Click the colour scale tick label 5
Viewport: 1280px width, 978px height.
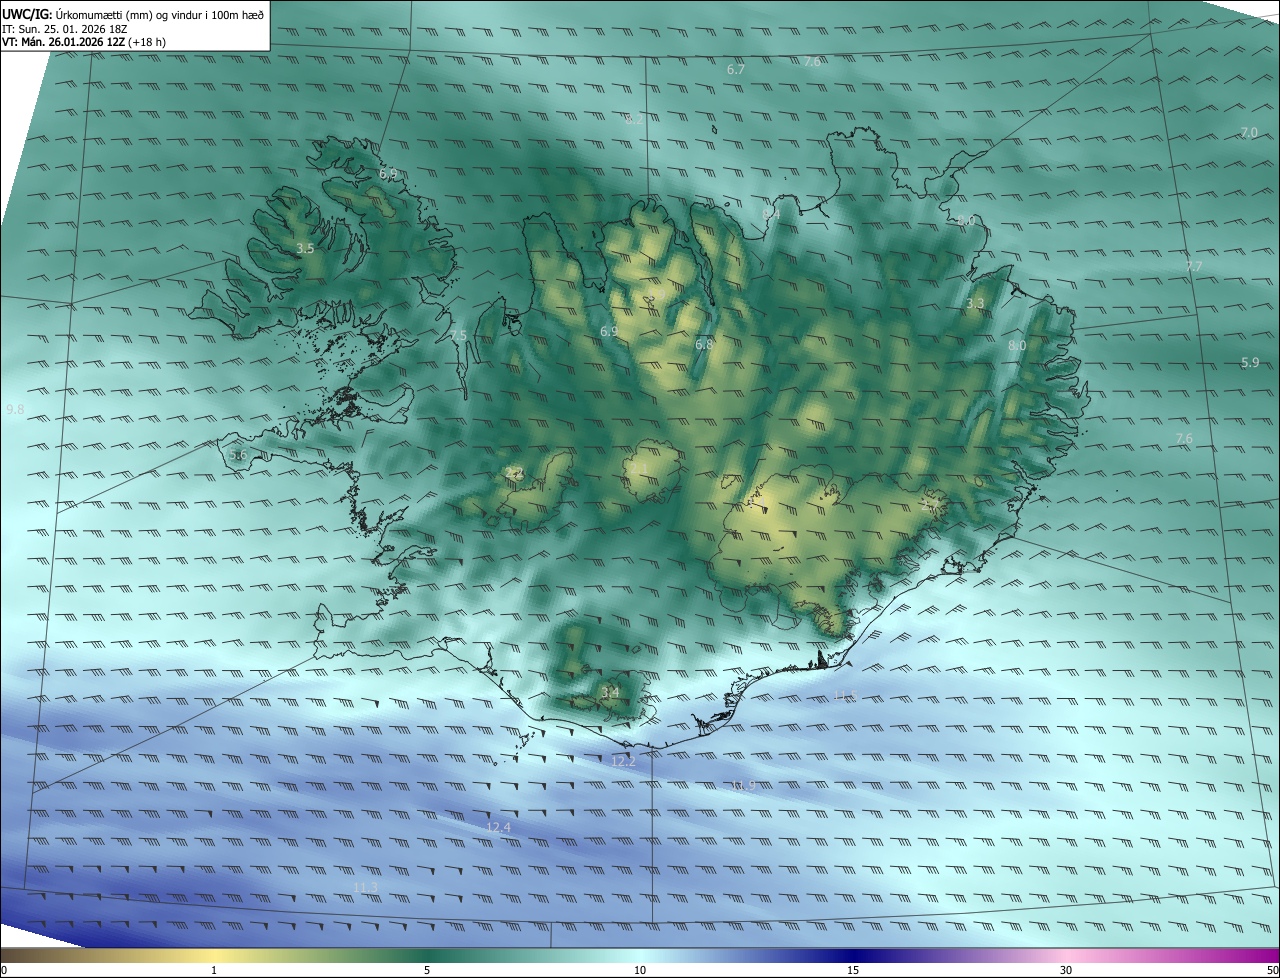[x=427, y=970]
